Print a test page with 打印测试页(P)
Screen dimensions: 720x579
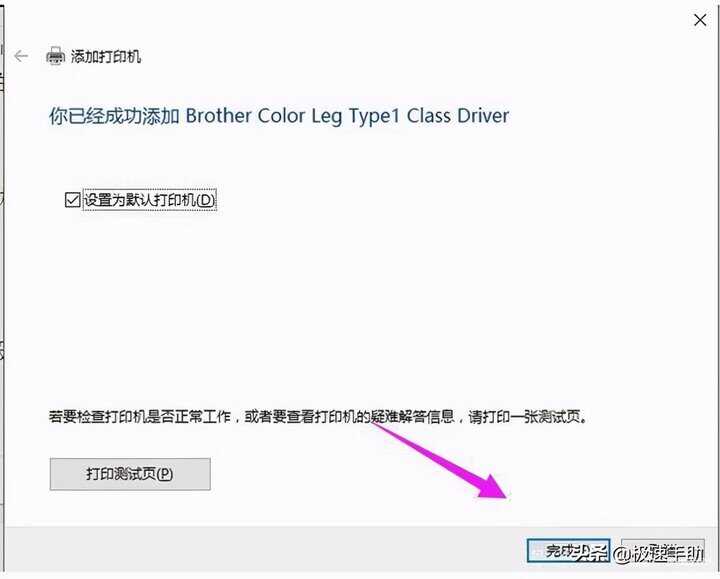pyautogui.click(x=130, y=474)
